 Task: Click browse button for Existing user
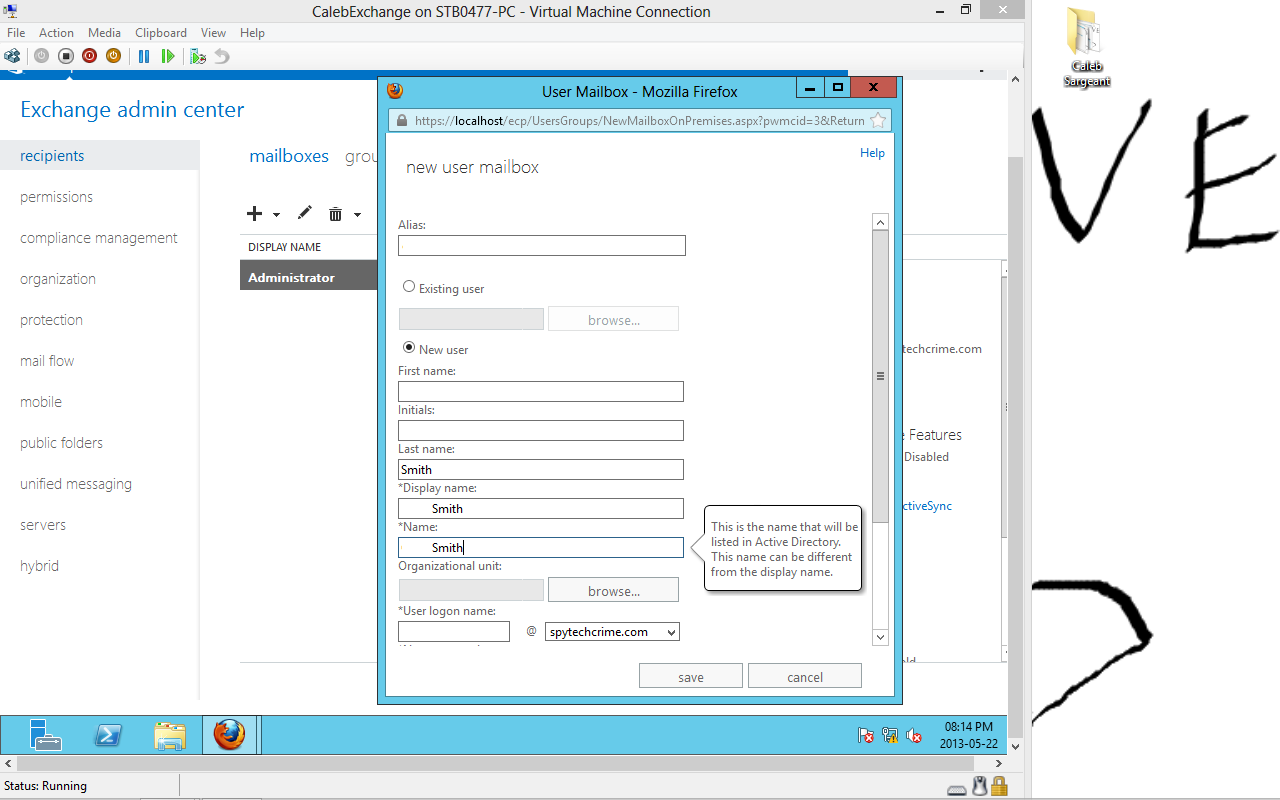pyautogui.click(x=613, y=319)
